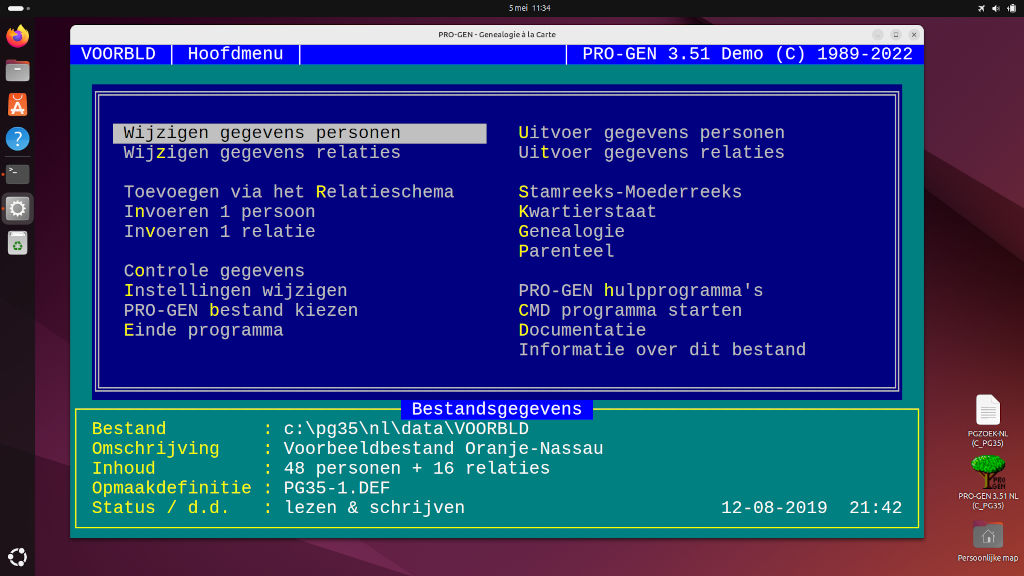
Task: Choose Invoeren 1 persoon
Action: (x=219, y=212)
